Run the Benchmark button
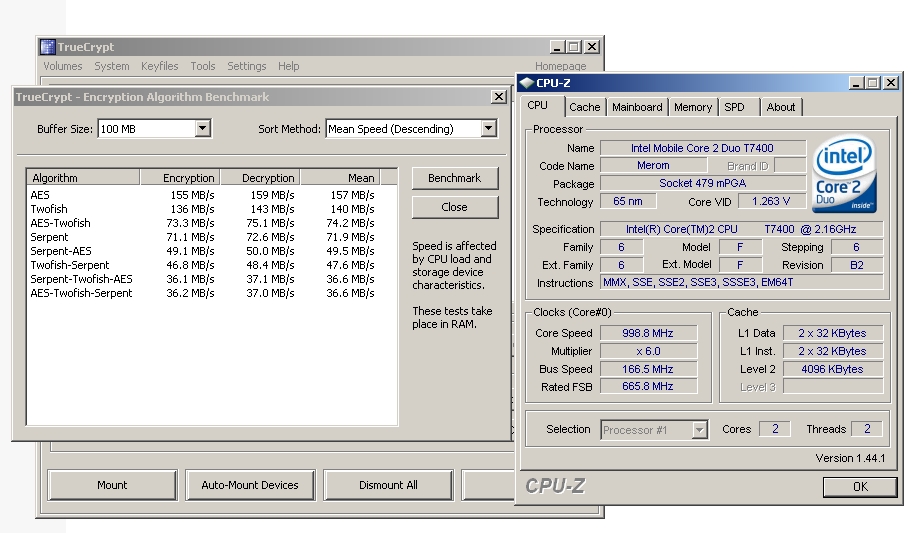The height and width of the screenshot is (533, 922). pos(455,178)
